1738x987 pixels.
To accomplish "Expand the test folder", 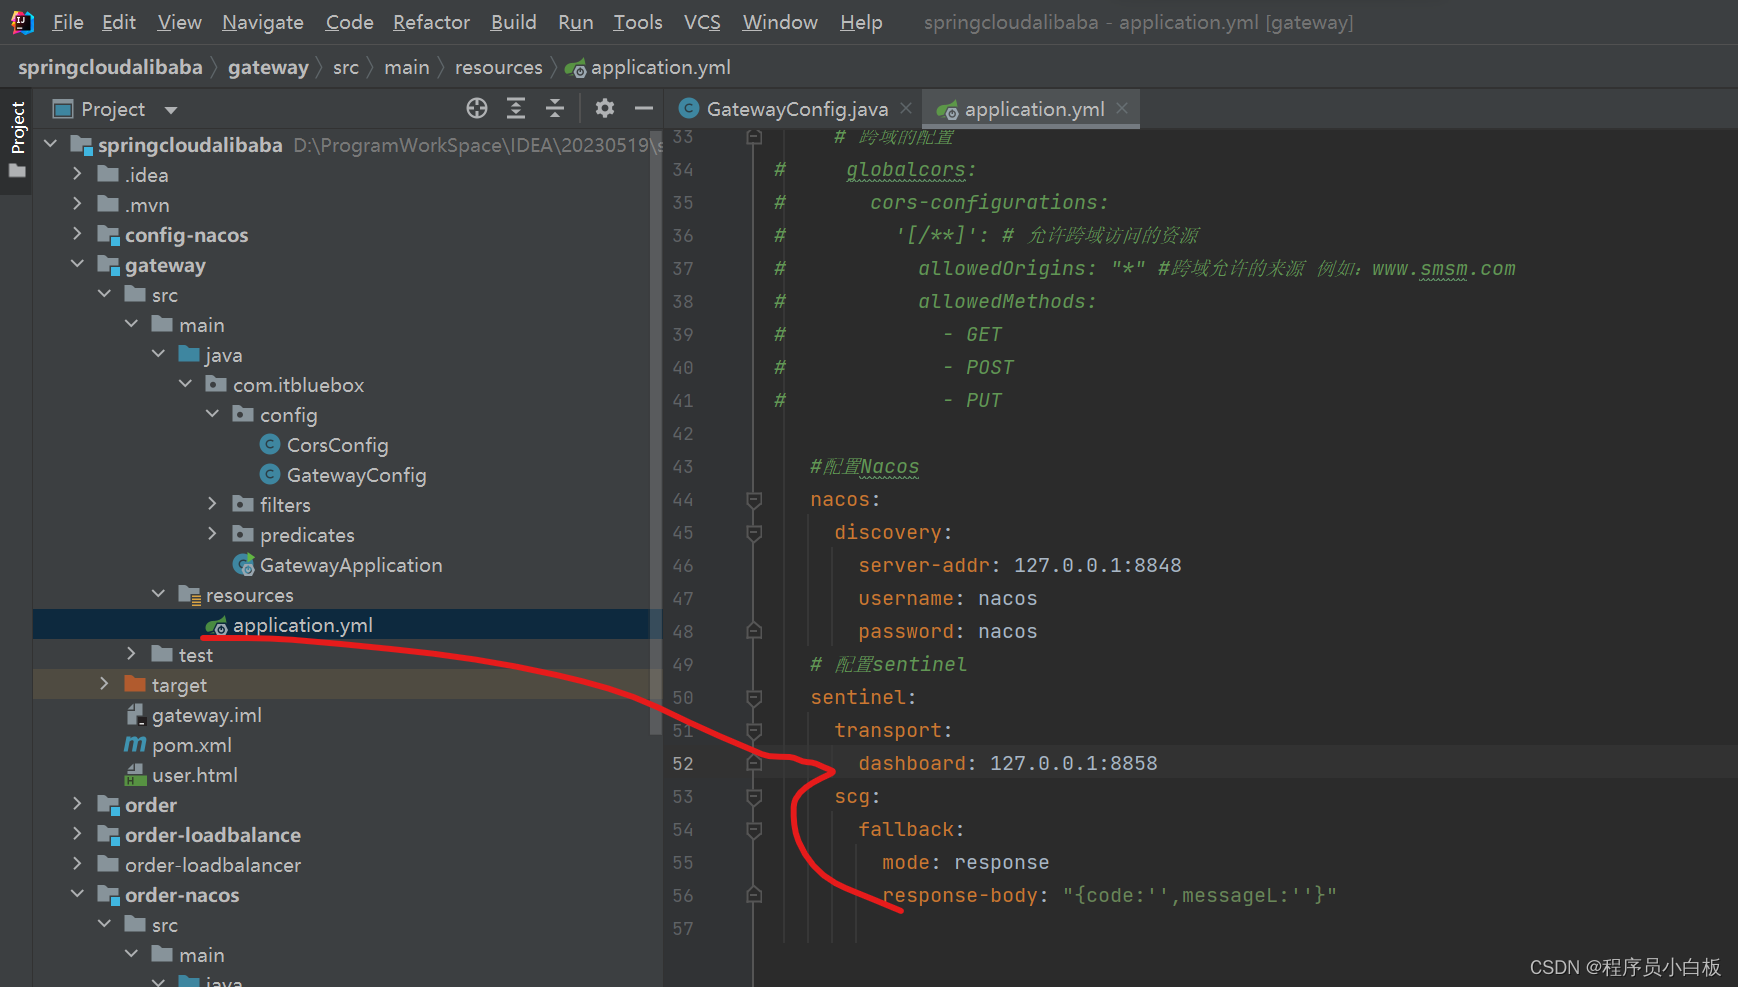I will pos(132,654).
